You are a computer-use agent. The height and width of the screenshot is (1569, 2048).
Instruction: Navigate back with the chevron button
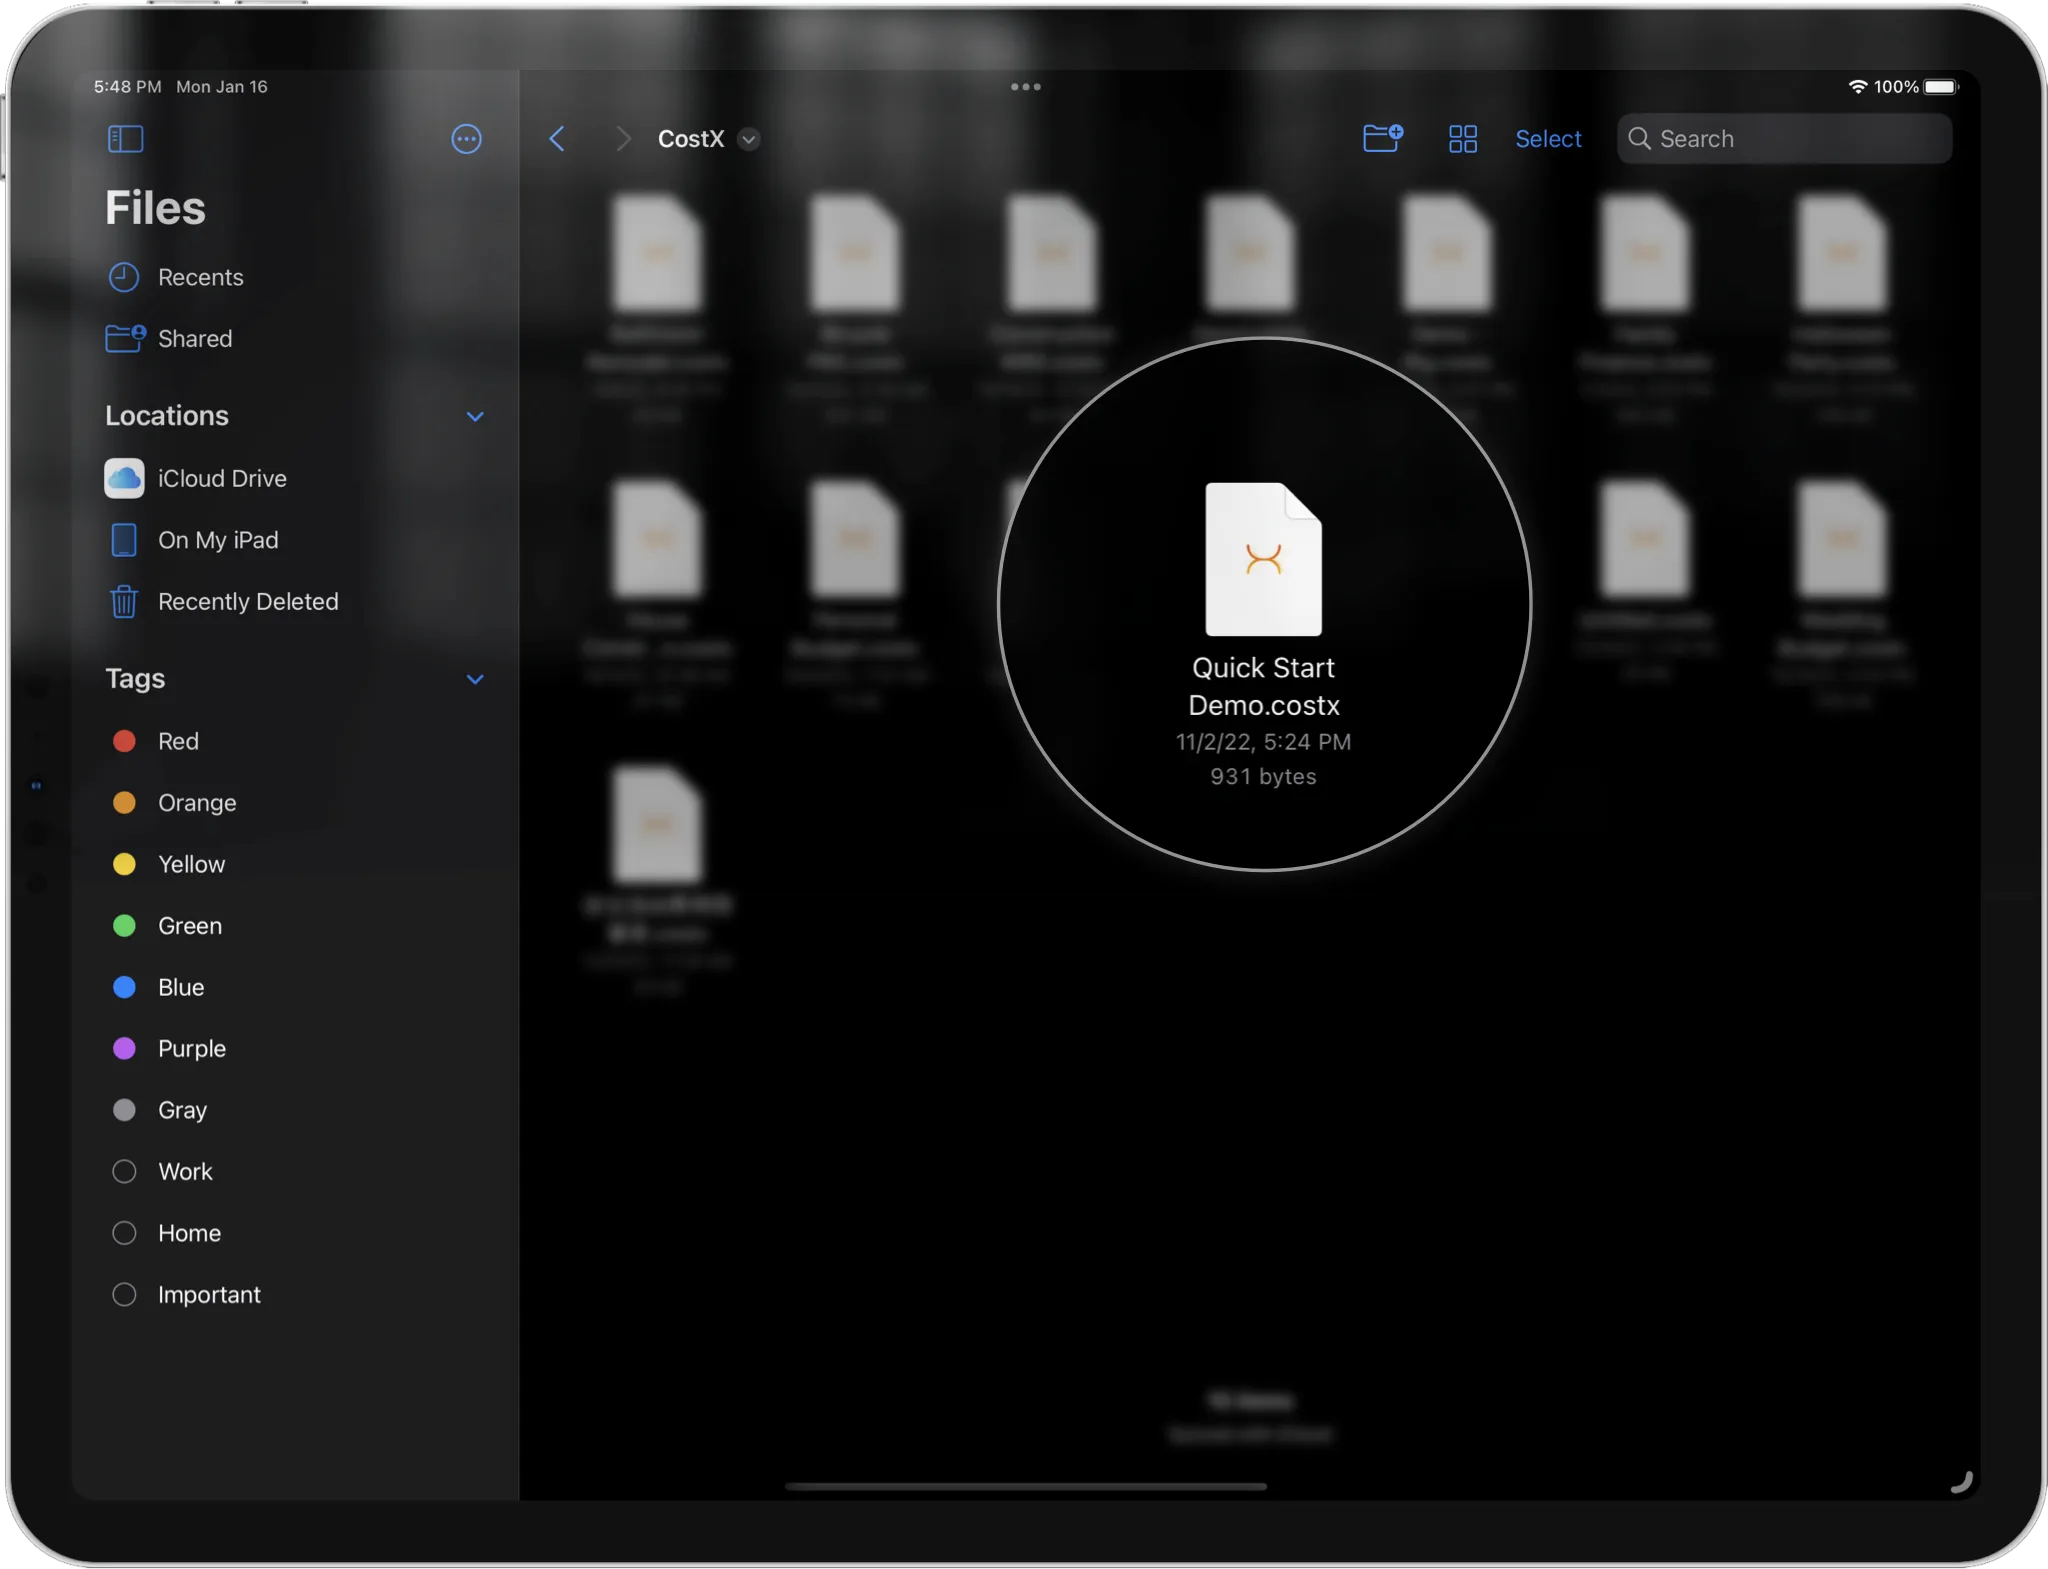click(x=557, y=139)
